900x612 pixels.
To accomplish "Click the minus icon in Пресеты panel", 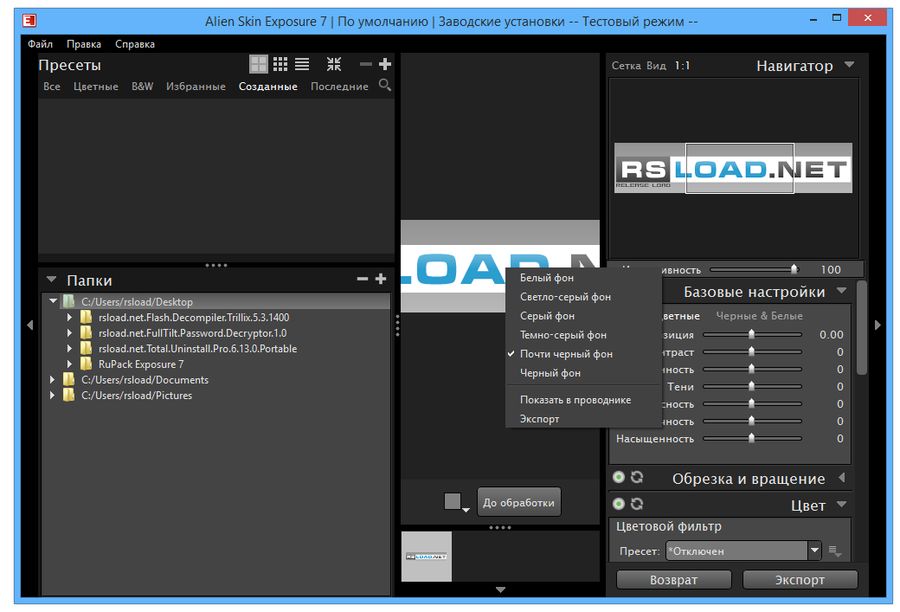I will coord(366,64).
